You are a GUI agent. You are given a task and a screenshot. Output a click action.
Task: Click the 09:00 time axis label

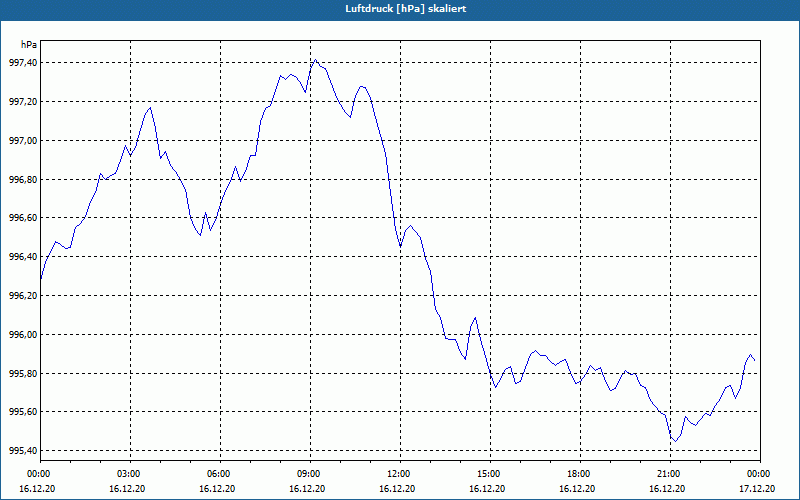(x=310, y=474)
